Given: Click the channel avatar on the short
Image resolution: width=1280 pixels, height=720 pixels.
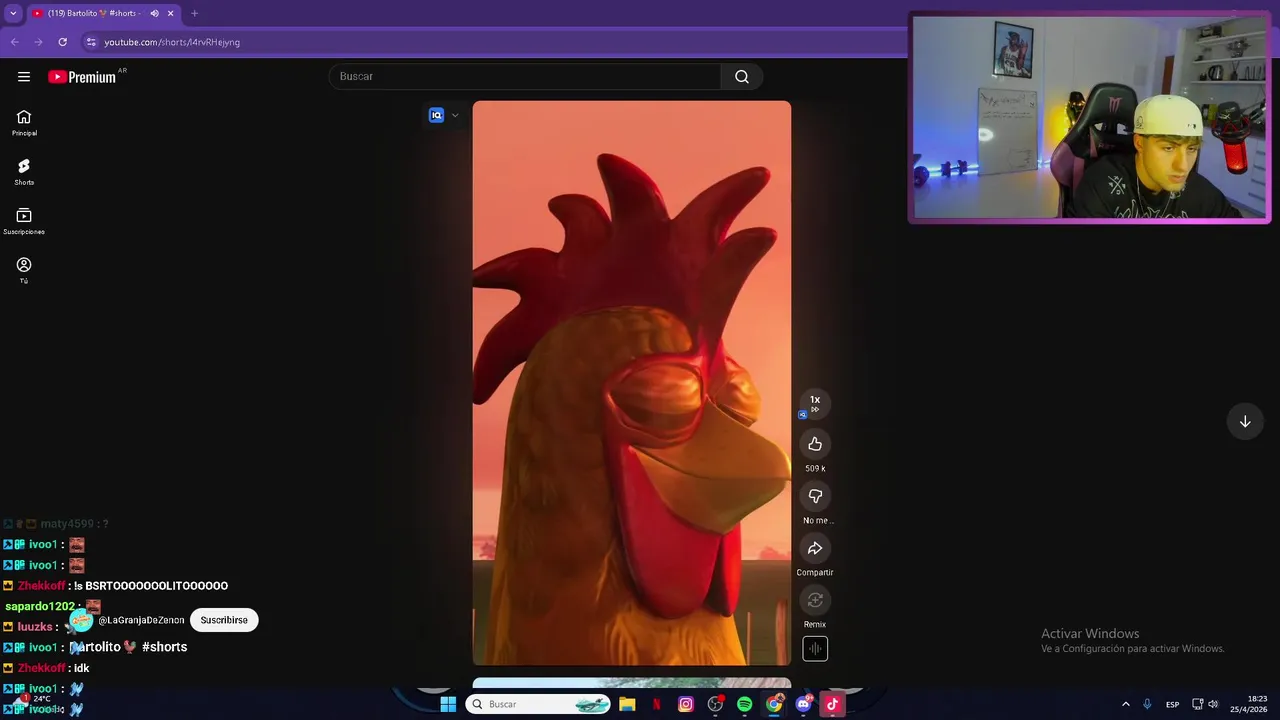Looking at the screenshot, I should coord(82,620).
